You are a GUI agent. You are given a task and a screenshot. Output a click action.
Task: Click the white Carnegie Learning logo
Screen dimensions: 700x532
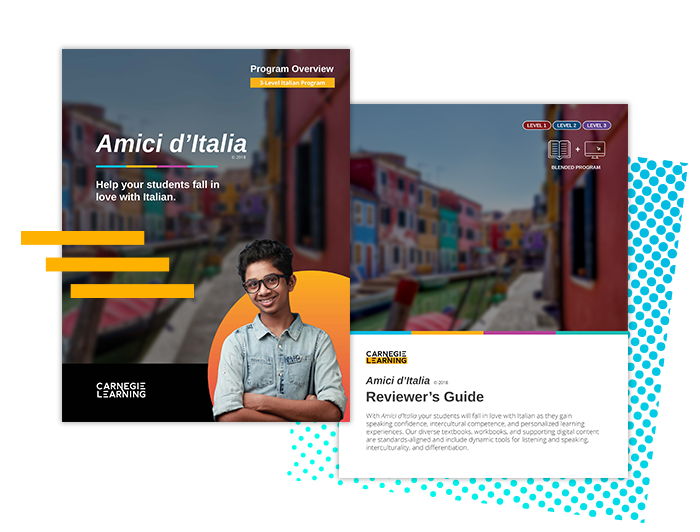[x=121, y=390]
